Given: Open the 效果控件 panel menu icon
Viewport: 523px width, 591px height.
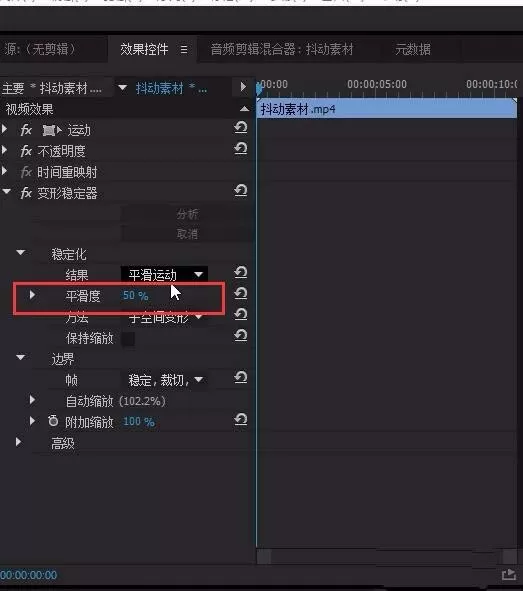Looking at the screenshot, I should 184,49.
